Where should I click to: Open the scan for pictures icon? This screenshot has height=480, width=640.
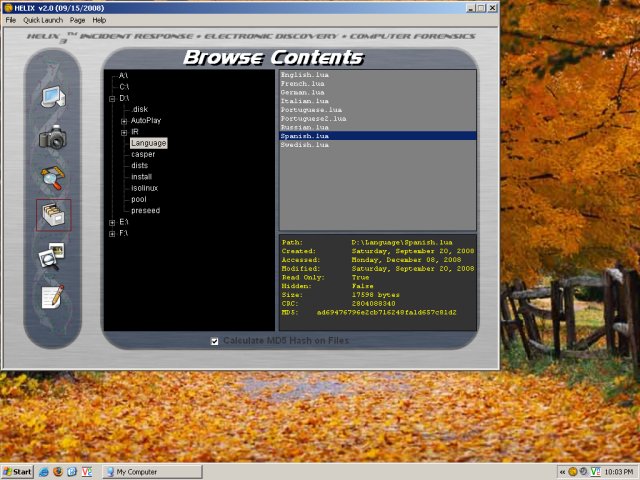coord(51,256)
